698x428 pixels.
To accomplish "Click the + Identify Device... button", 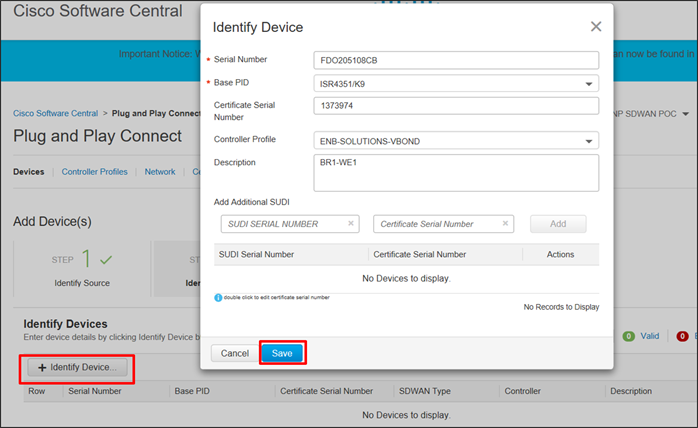I will click(77, 367).
